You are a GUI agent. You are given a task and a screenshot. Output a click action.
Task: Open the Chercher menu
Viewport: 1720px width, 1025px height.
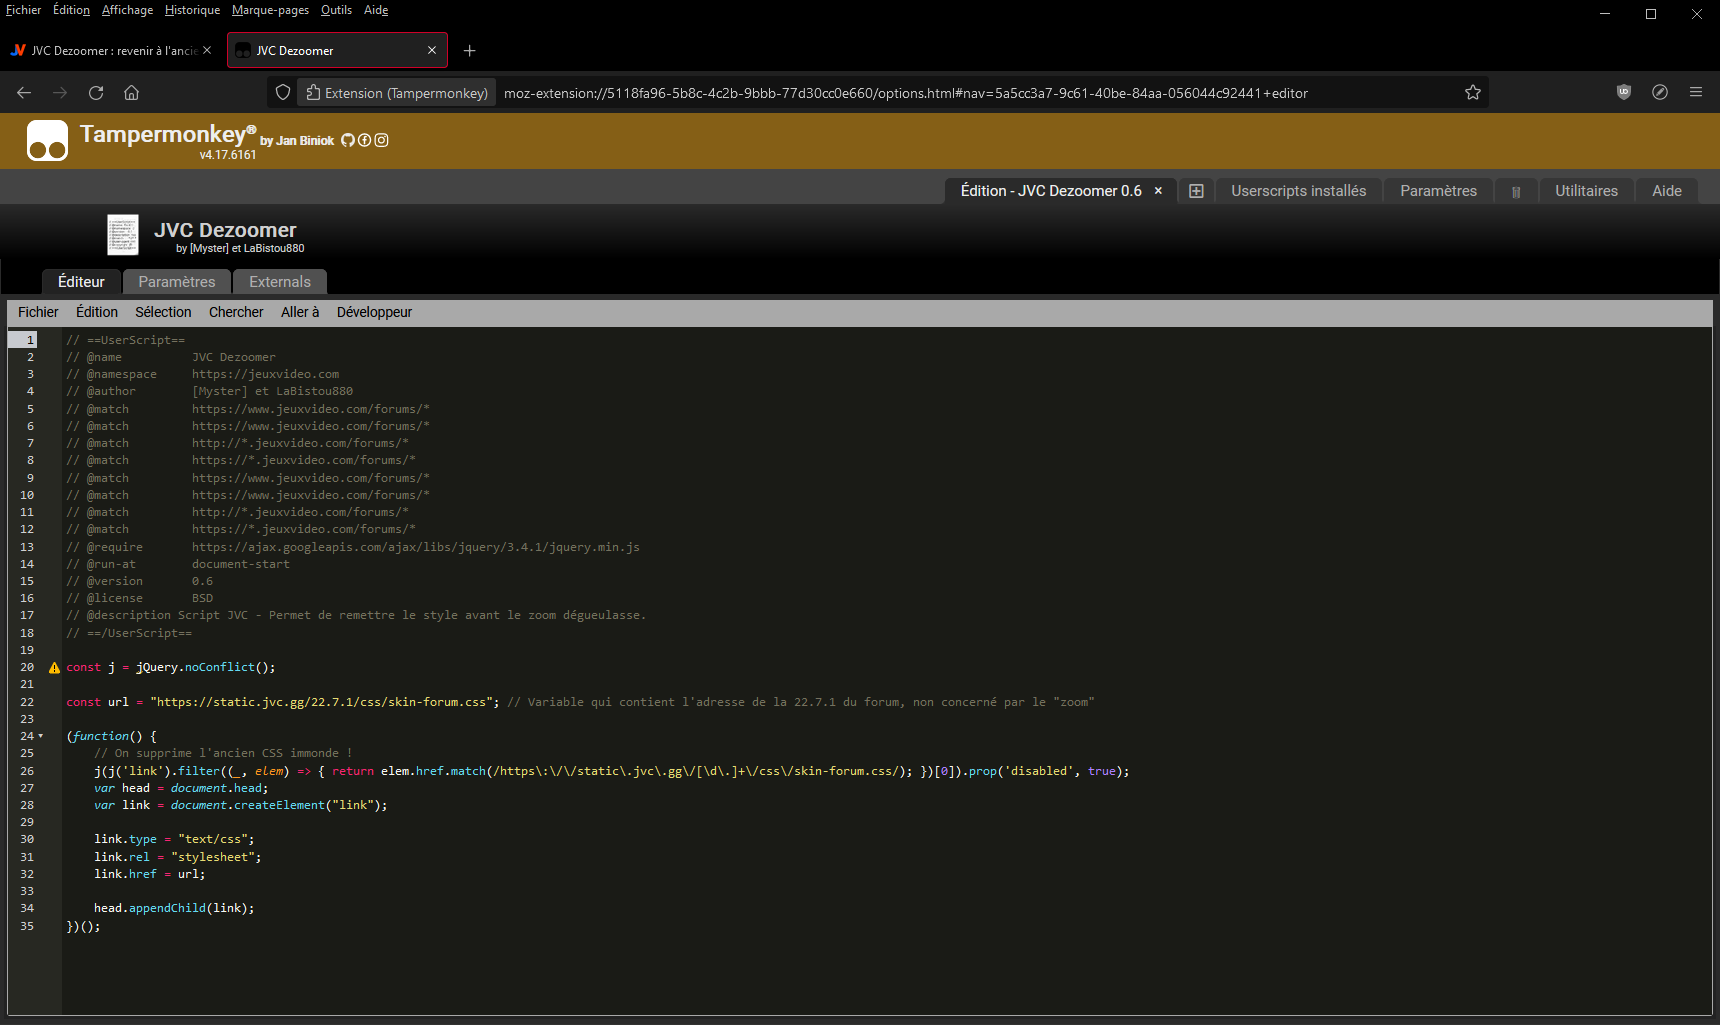click(x=236, y=312)
